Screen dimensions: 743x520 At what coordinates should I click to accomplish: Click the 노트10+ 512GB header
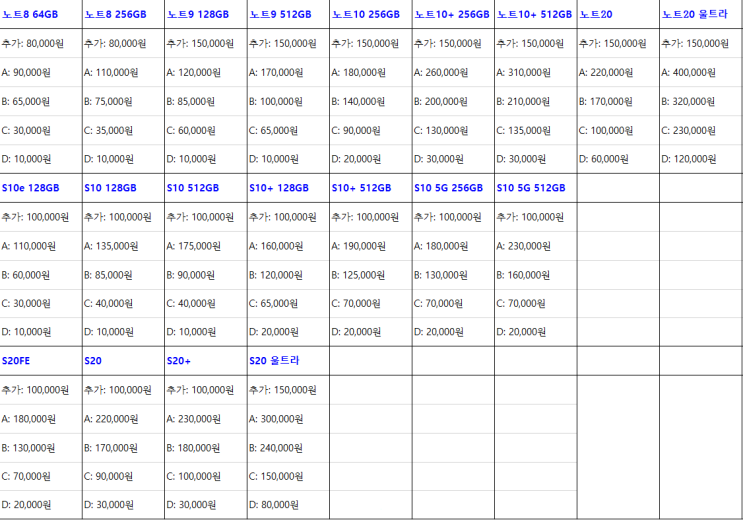pyautogui.click(x=535, y=15)
